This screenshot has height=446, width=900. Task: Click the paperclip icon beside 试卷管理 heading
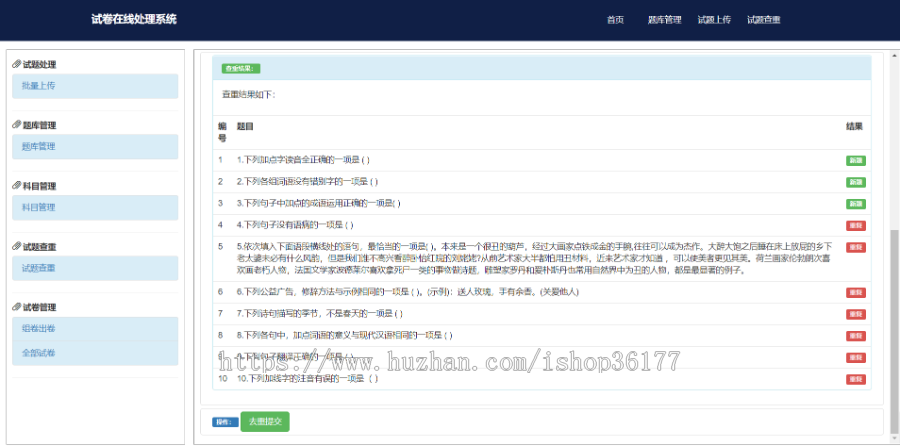coord(17,307)
